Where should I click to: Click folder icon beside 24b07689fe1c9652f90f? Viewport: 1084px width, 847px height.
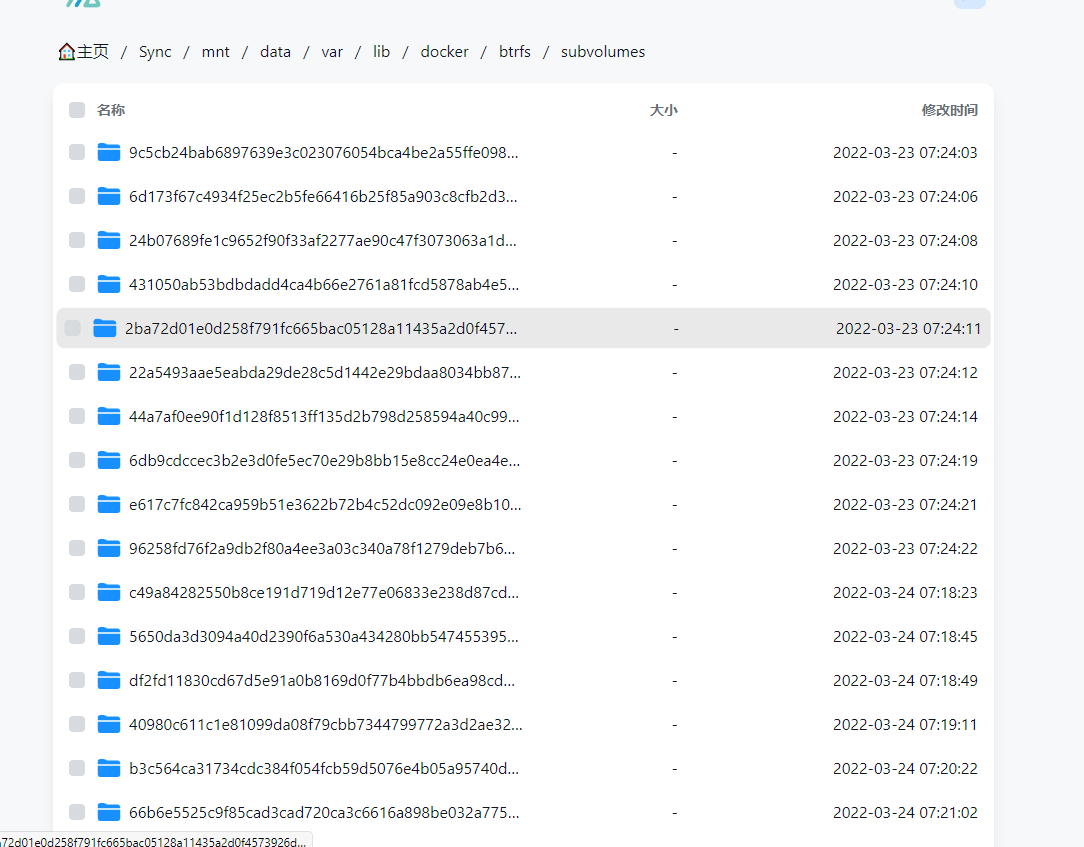pos(109,240)
